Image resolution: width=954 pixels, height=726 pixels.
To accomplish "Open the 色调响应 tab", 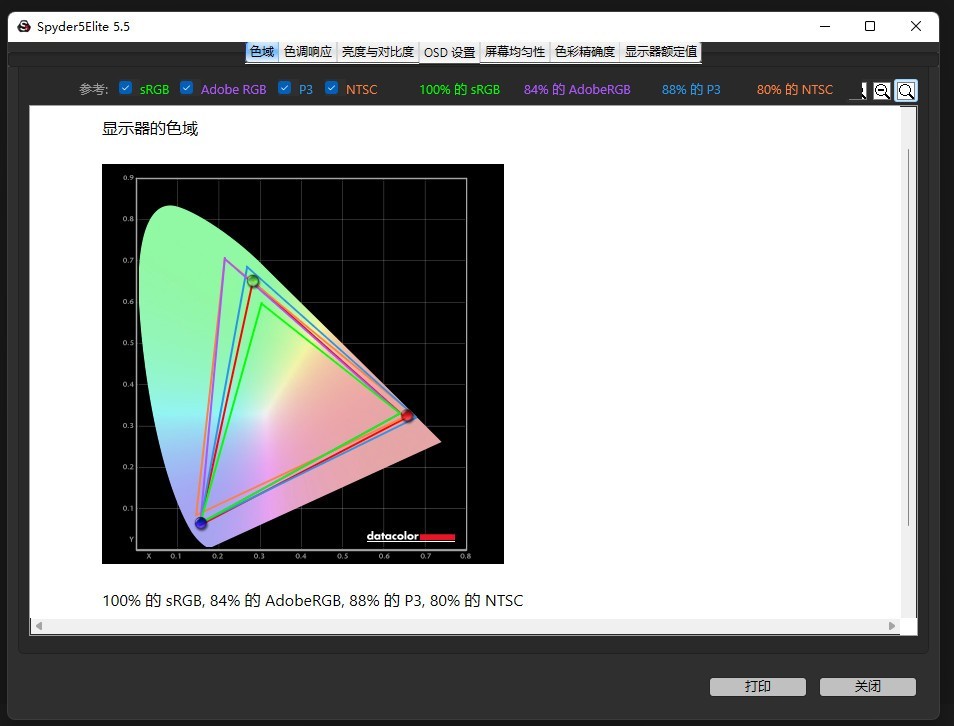I will tap(308, 52).
